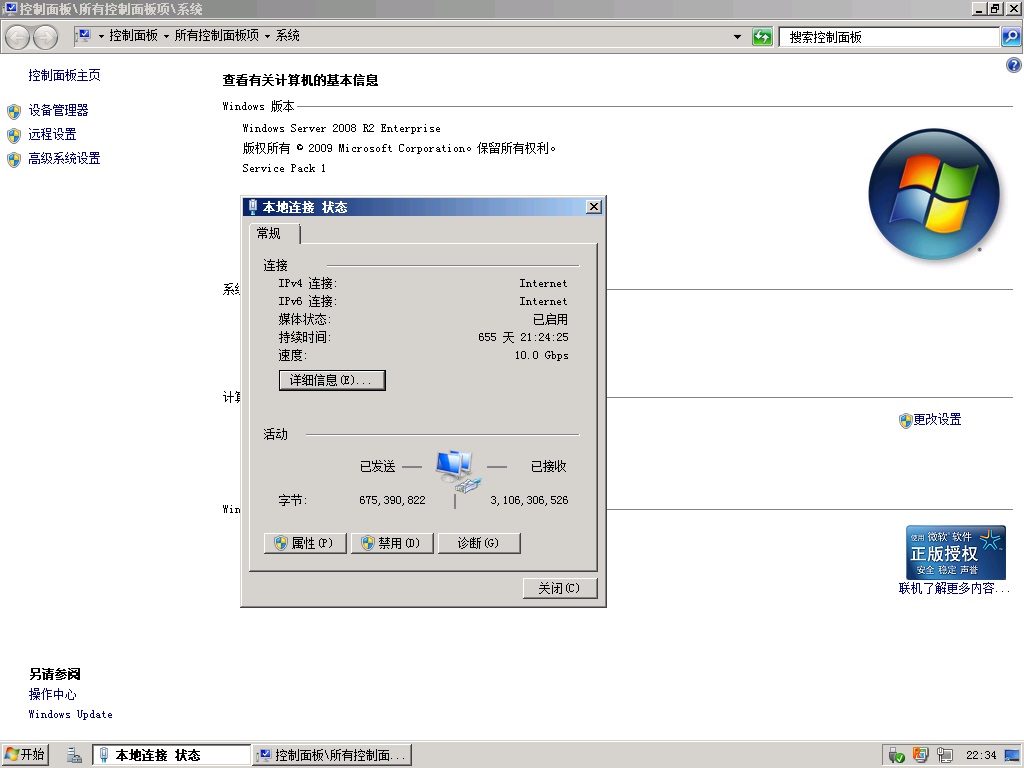The width and height of the screenshot is (1024, 768).
Task: Click the 更改设置 link
Action: [937, 419]
